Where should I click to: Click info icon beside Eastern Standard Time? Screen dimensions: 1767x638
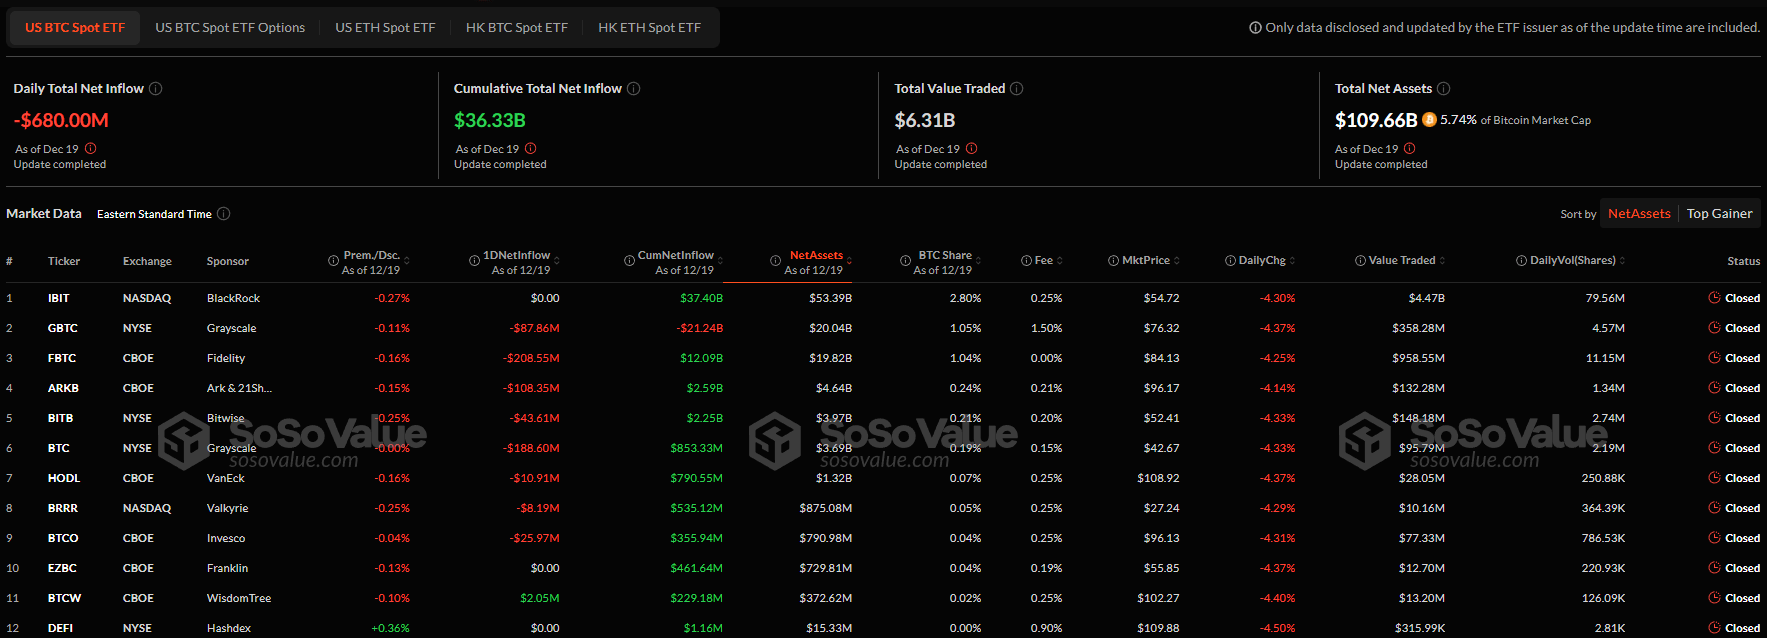tap(224, 214)
